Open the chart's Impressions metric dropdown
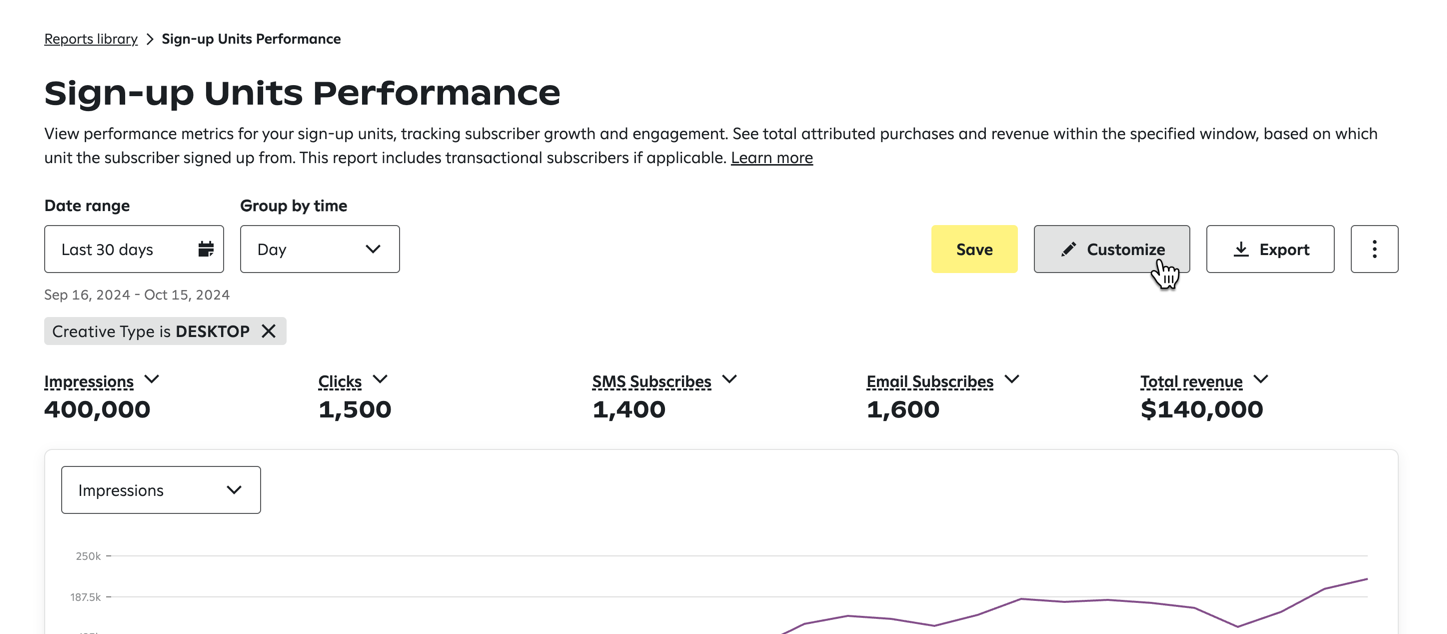1447x634 pixels. coord(161,490)
